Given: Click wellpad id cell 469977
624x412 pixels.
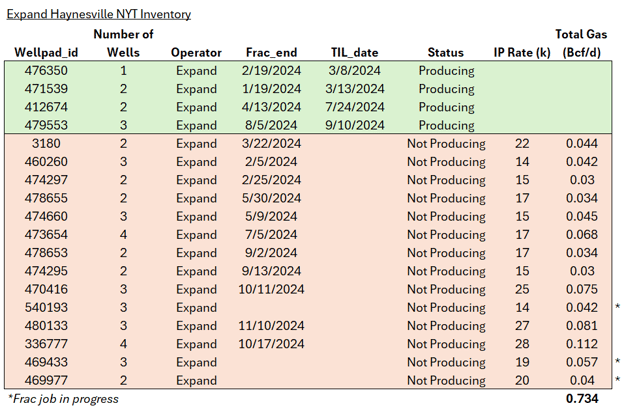Looking at the screenshot, I should 46,381.
